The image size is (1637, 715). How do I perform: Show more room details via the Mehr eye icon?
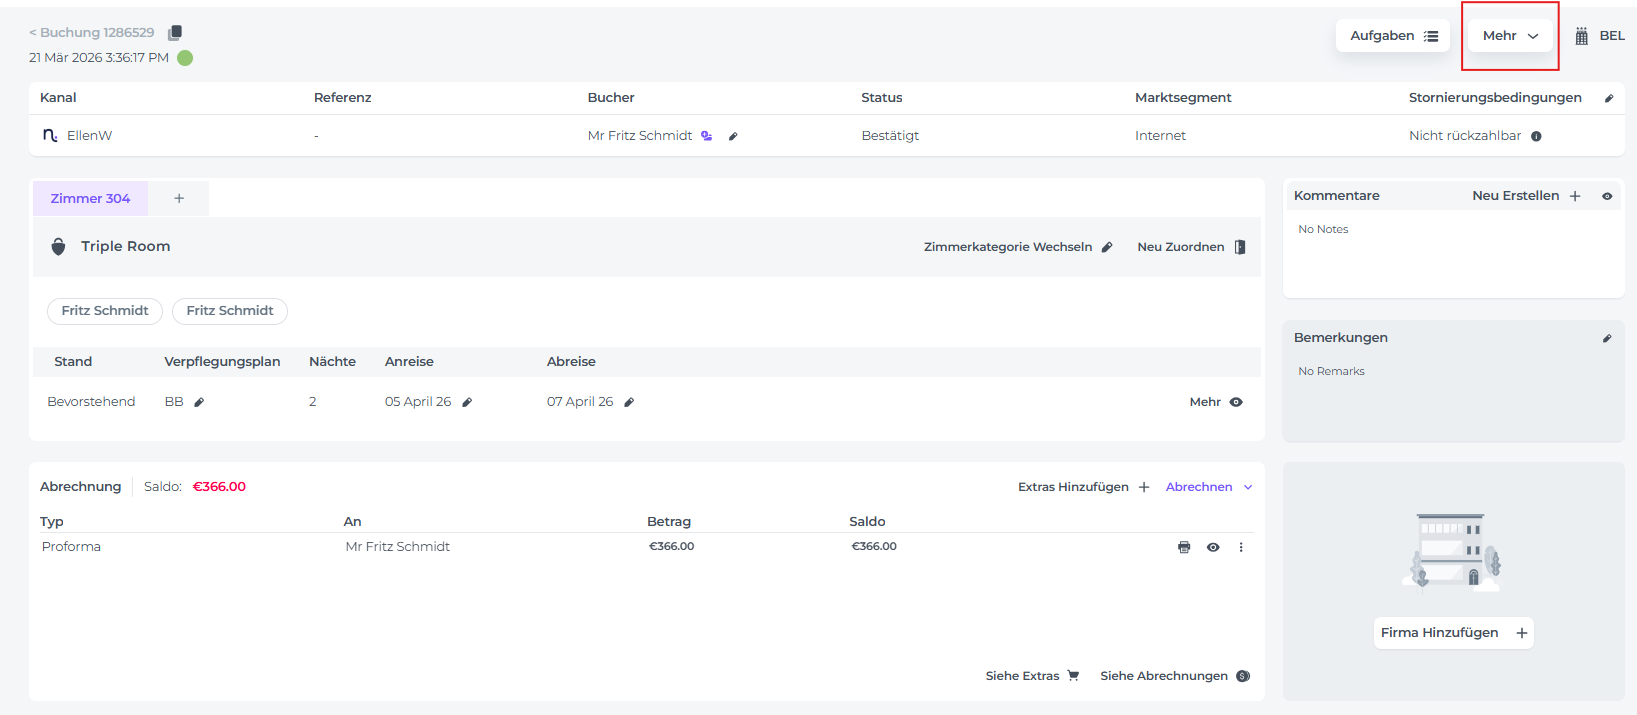point(1236,402)
